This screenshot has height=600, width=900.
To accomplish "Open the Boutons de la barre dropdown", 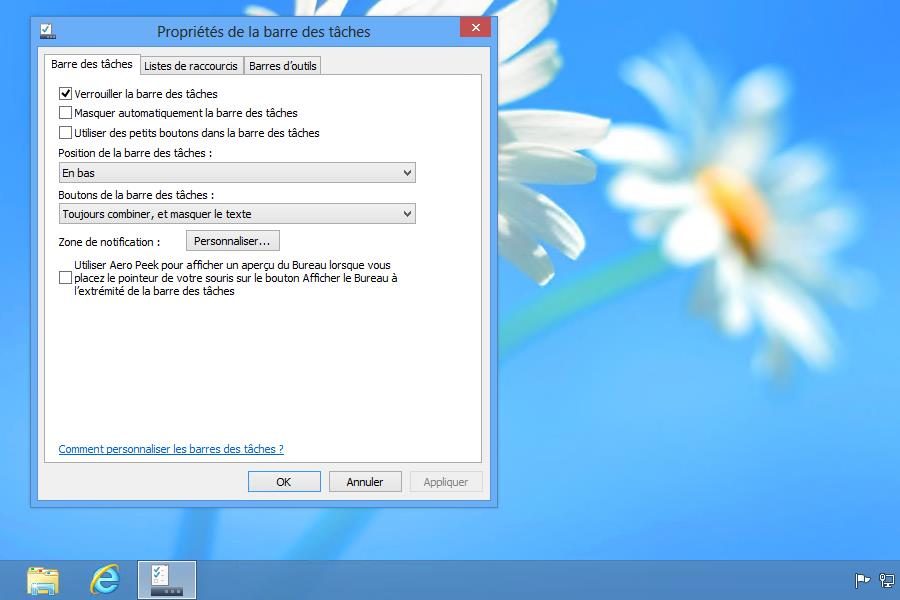I will click(236, 214).
